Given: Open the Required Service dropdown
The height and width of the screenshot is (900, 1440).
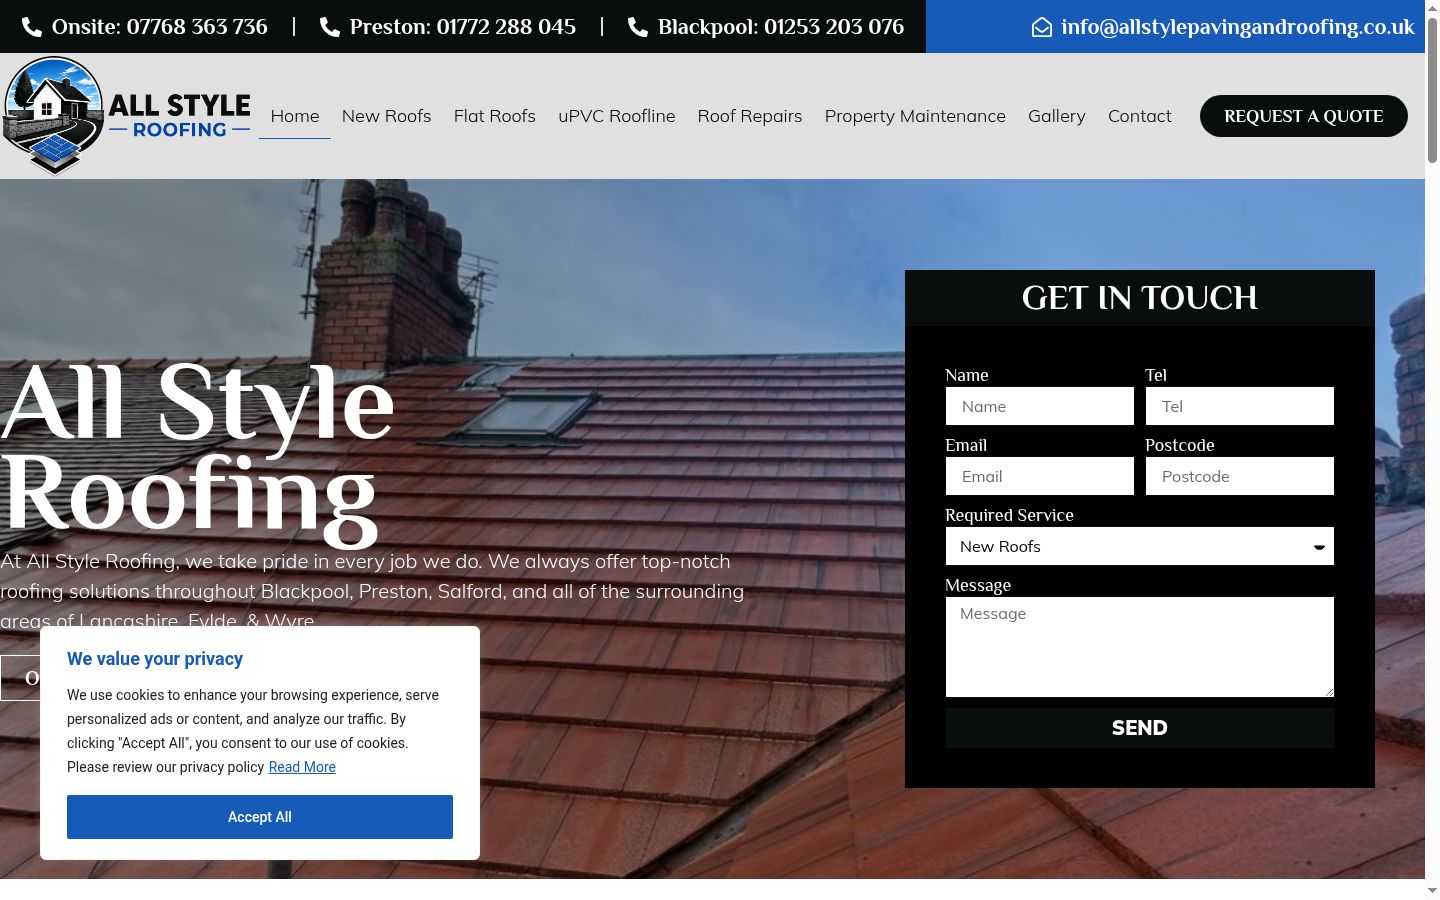Looking at the screenshot, I should (x=1140, y=546).
